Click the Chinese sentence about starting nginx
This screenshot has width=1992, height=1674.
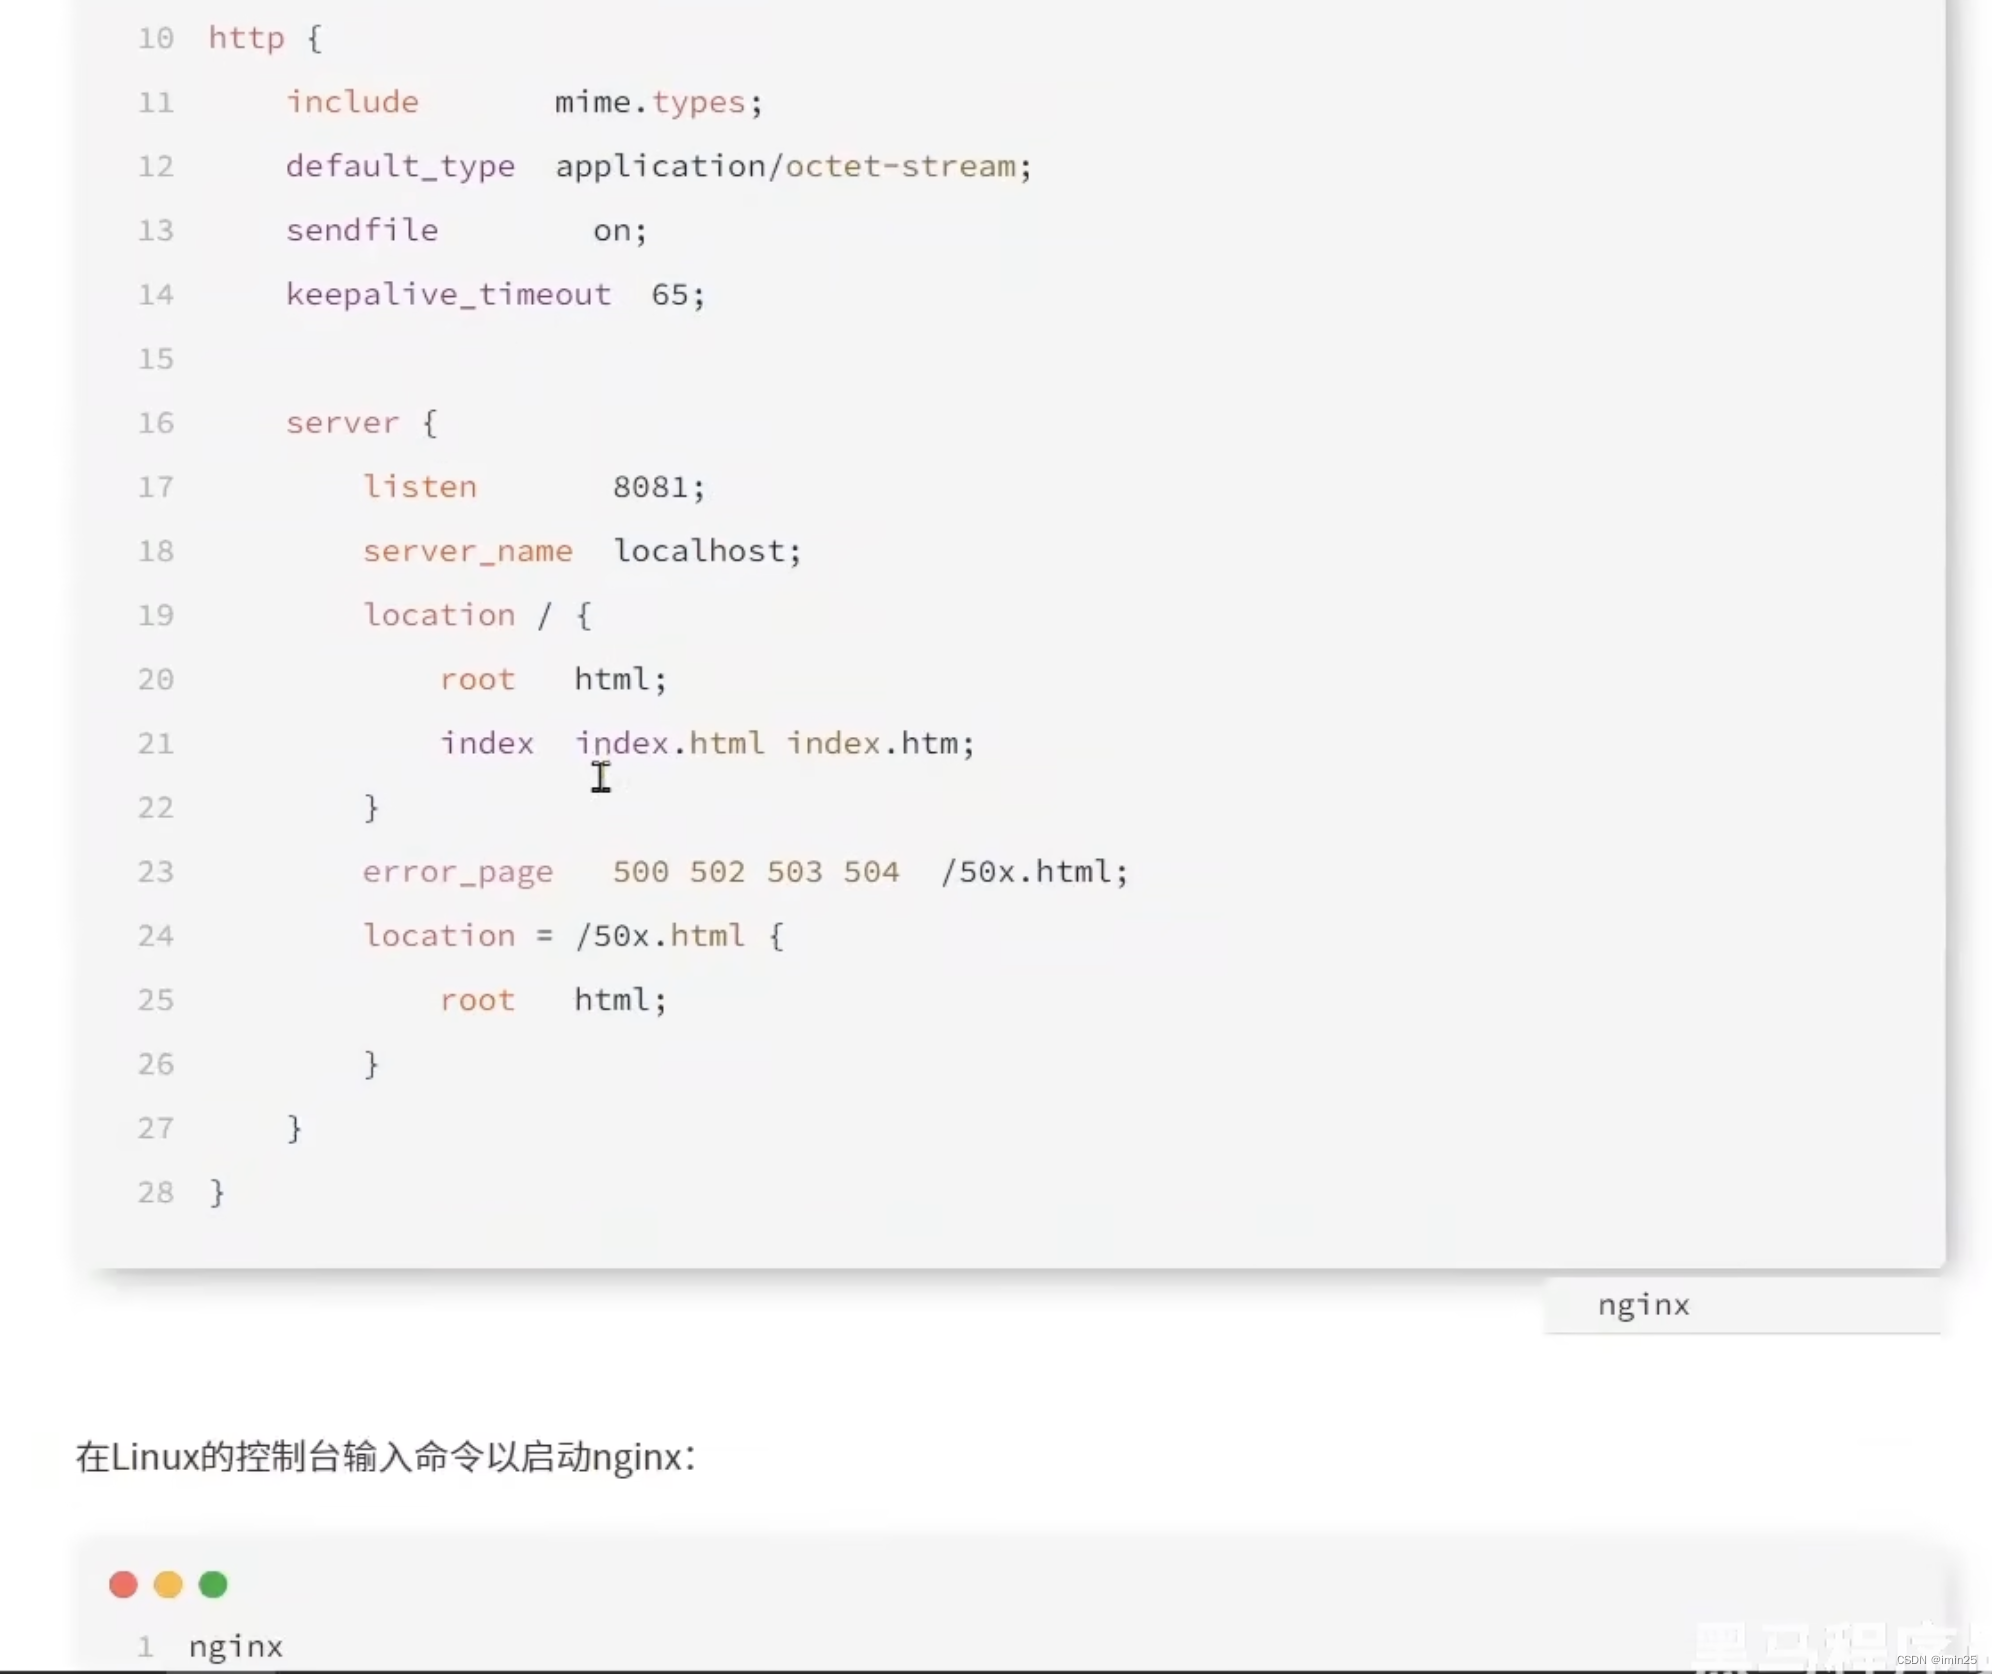pos(385,1457)
